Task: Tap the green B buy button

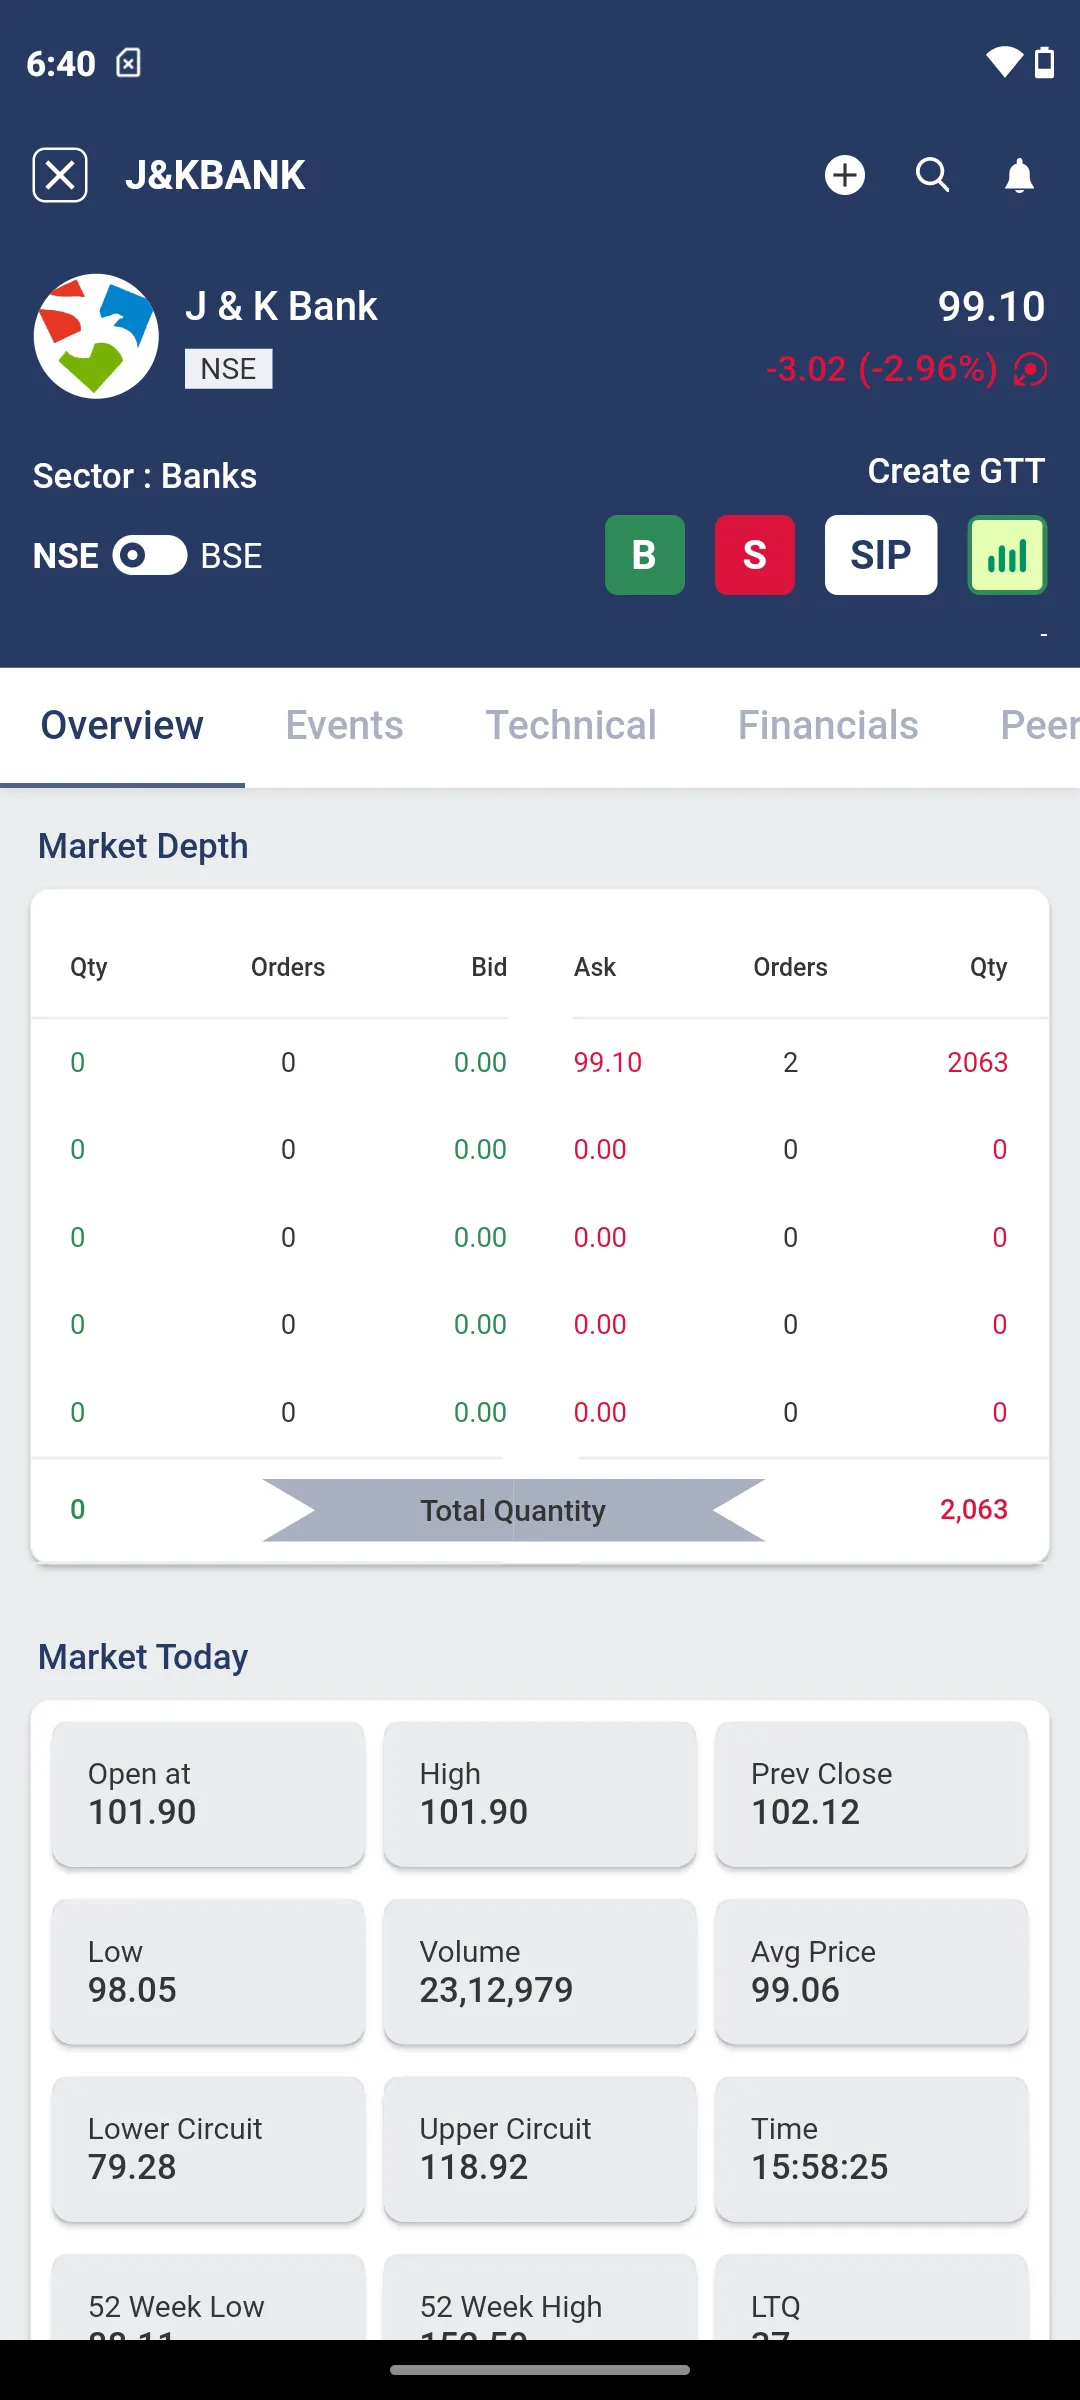Action: [645, 555]
